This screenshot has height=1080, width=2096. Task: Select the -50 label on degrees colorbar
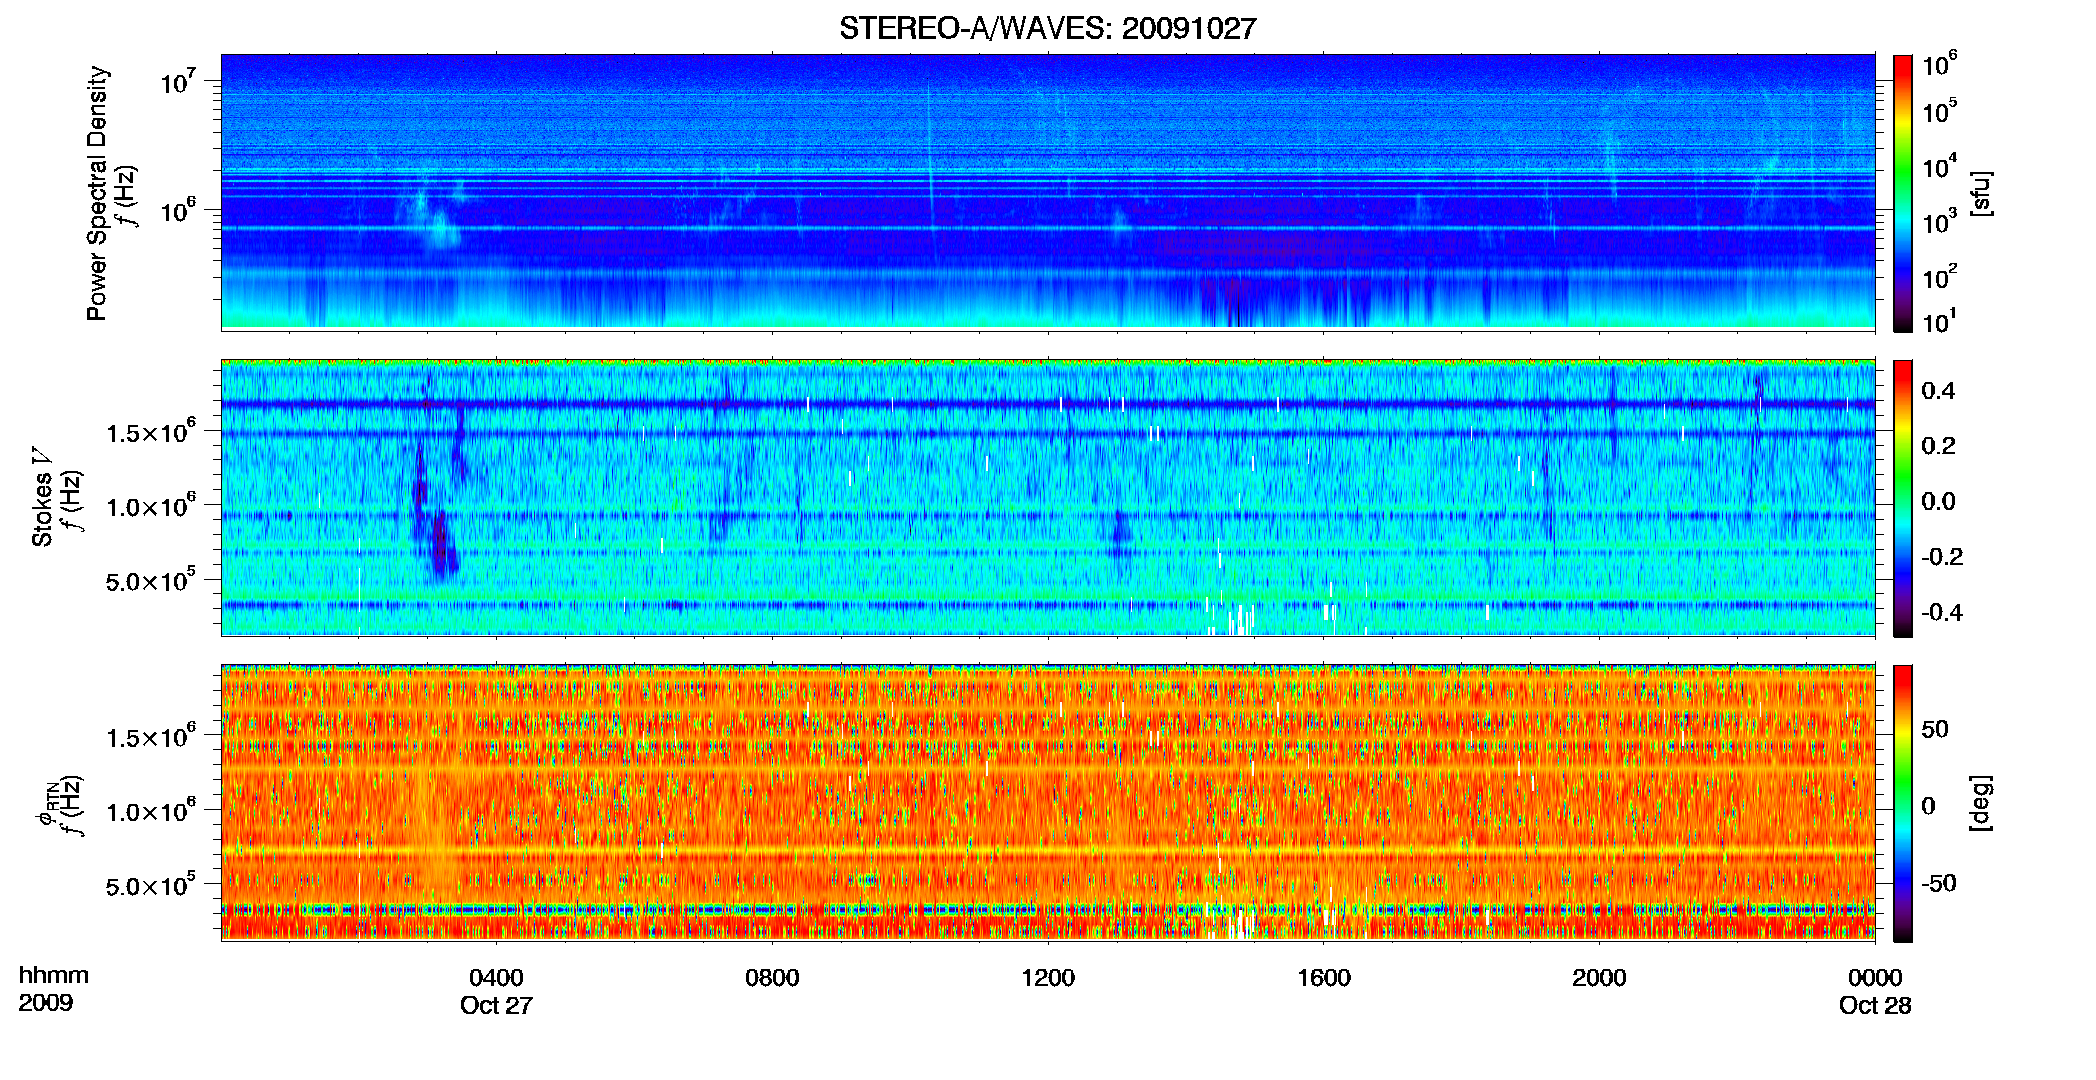click(1938, 883)
